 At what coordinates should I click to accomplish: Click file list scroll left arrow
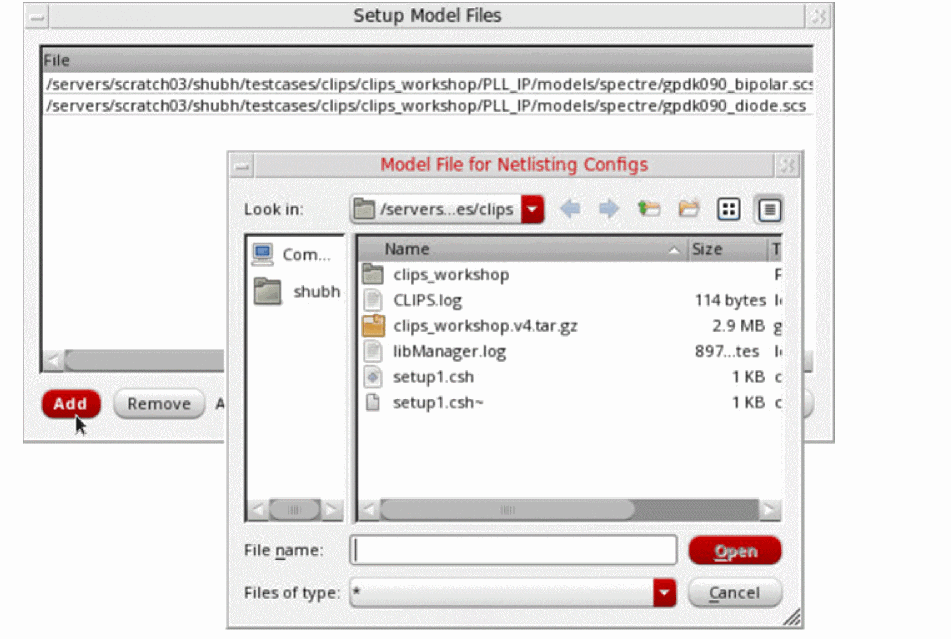coord(368,510)
